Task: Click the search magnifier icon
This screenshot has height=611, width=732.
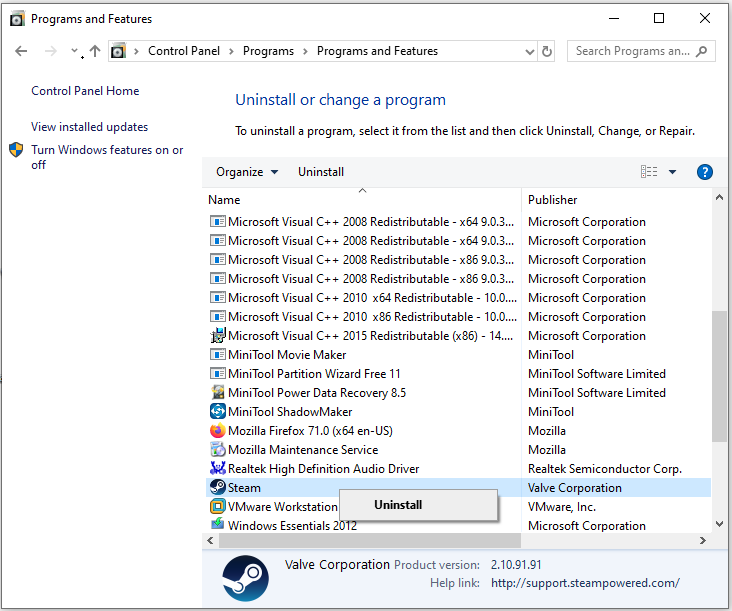Action: point(701,51)
